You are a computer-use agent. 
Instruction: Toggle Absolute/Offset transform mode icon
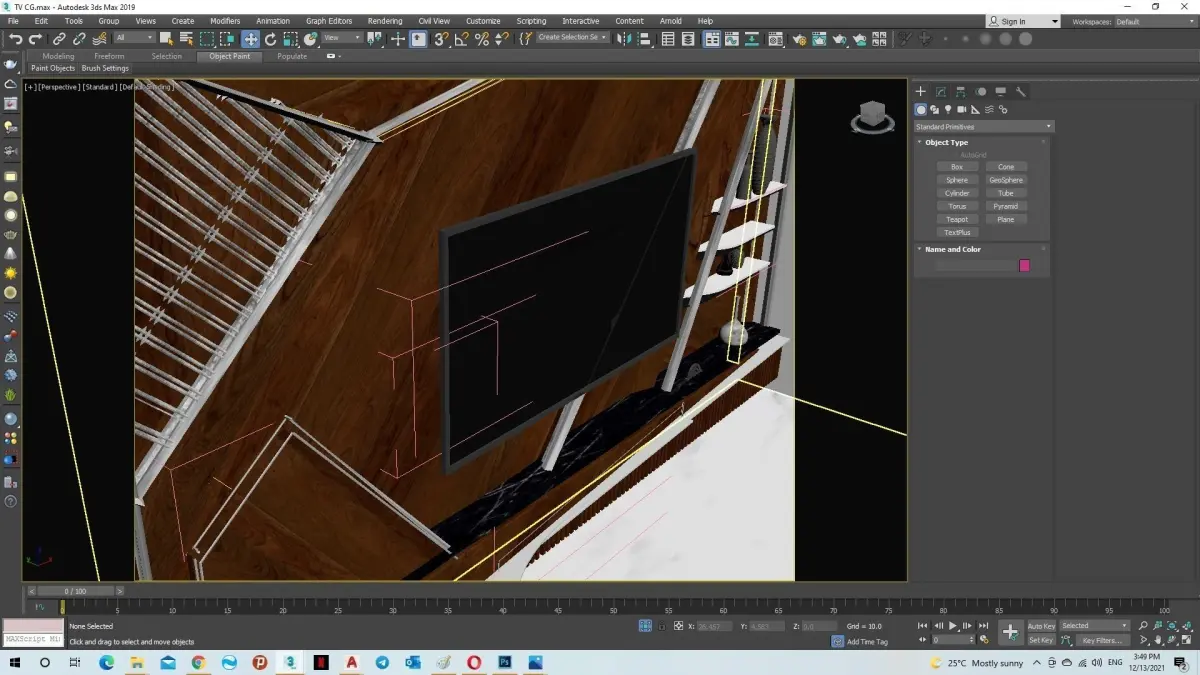678,625
